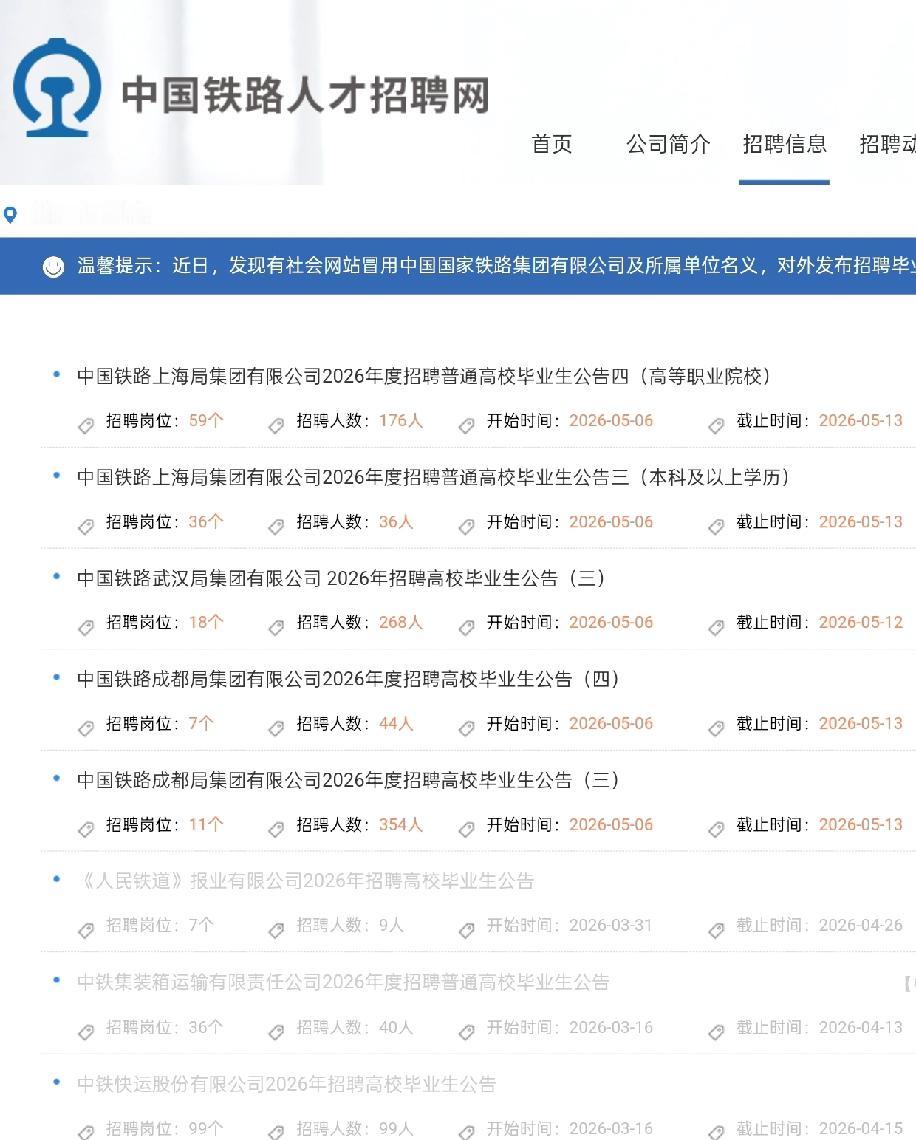Click tag icon beside 招聘人数 36人

276,526
